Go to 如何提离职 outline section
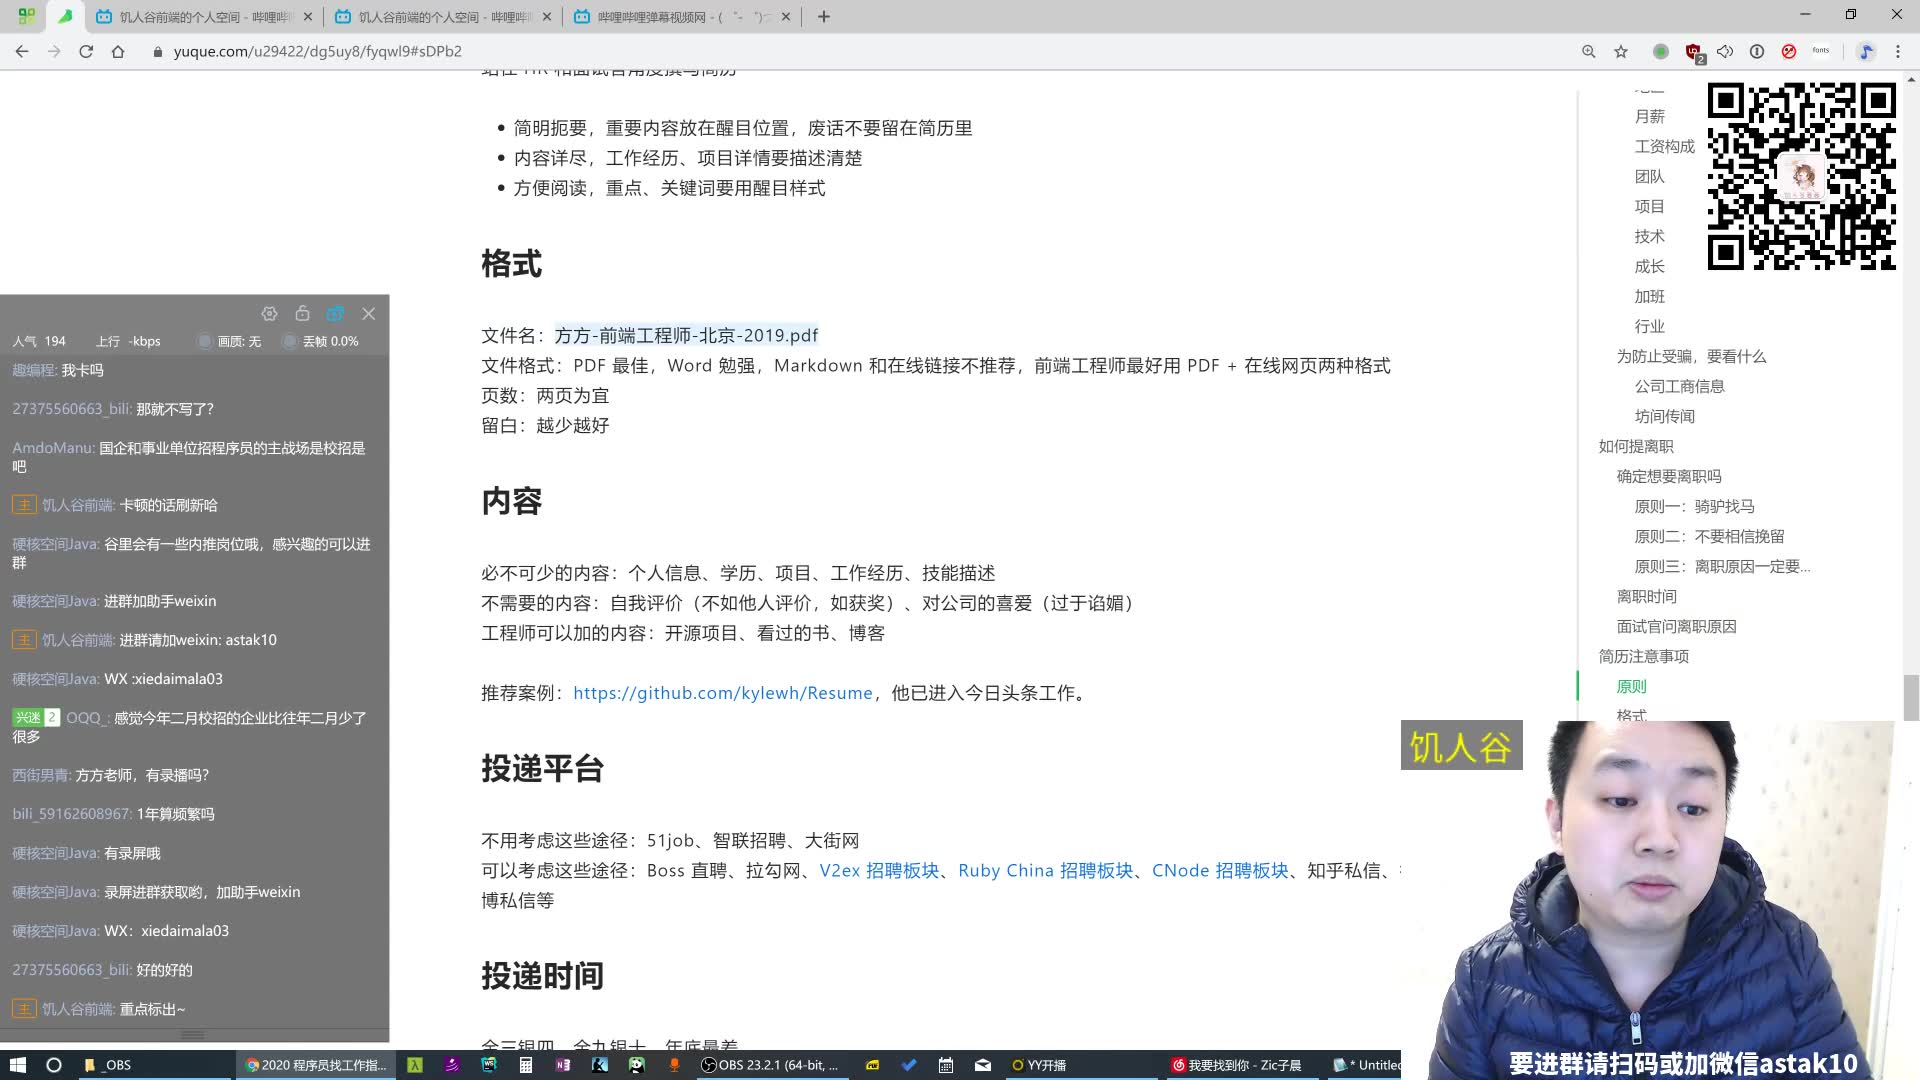This screenshot has height=1080, width=1920. [x=1636, y=447]
